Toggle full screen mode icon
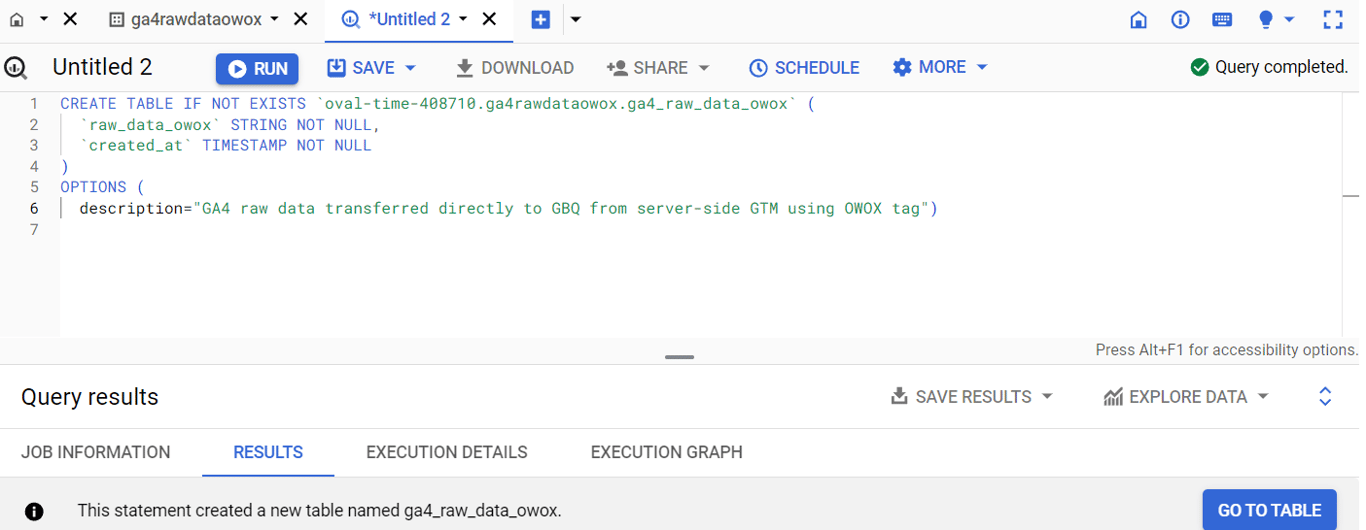Viewport: 1366px width, 530px height. (1332, 19)
